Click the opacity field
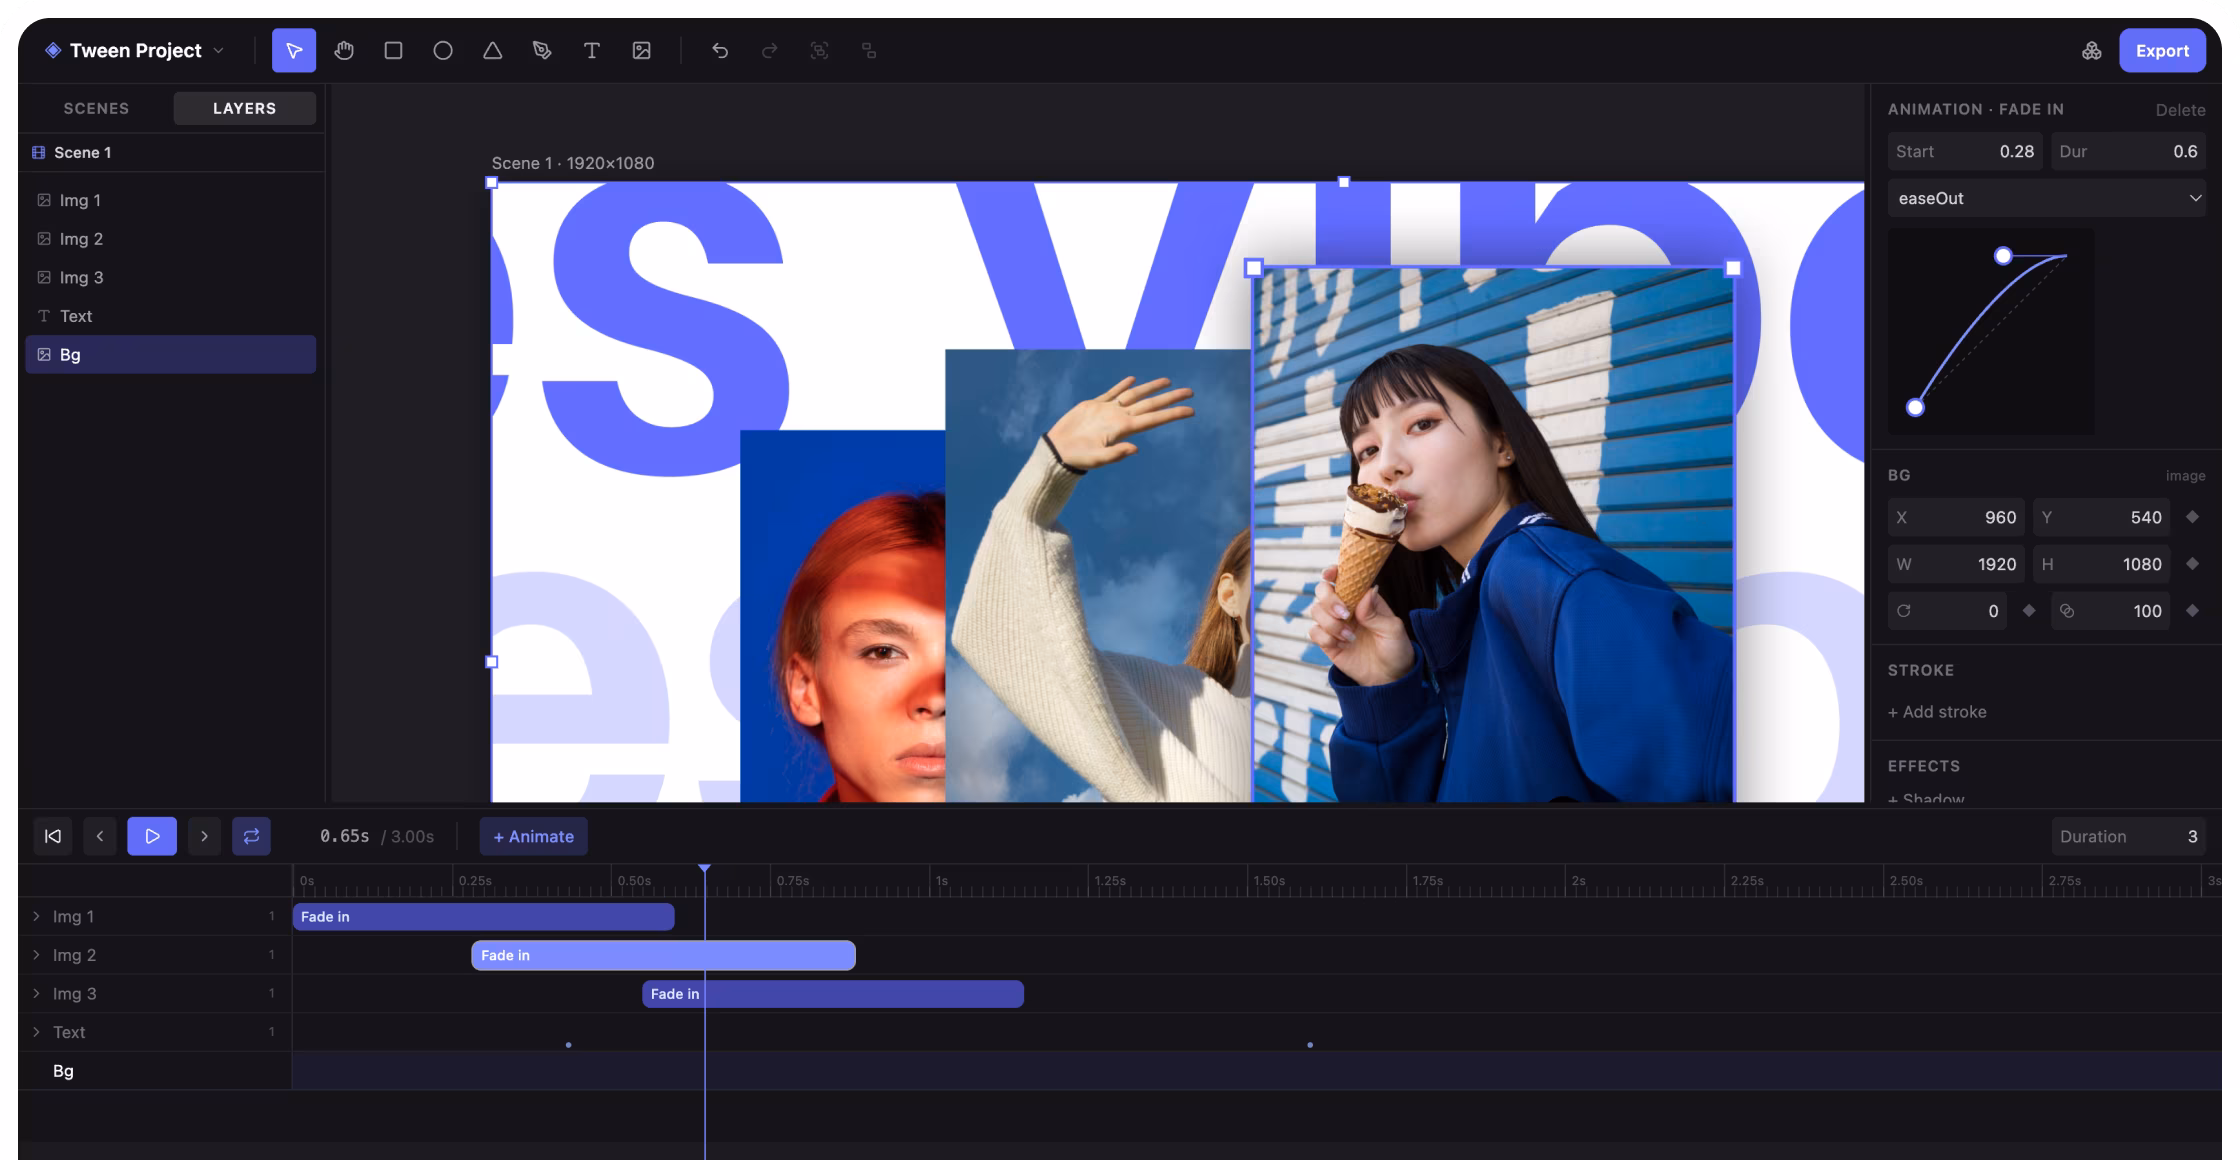 pos(2111,611)
